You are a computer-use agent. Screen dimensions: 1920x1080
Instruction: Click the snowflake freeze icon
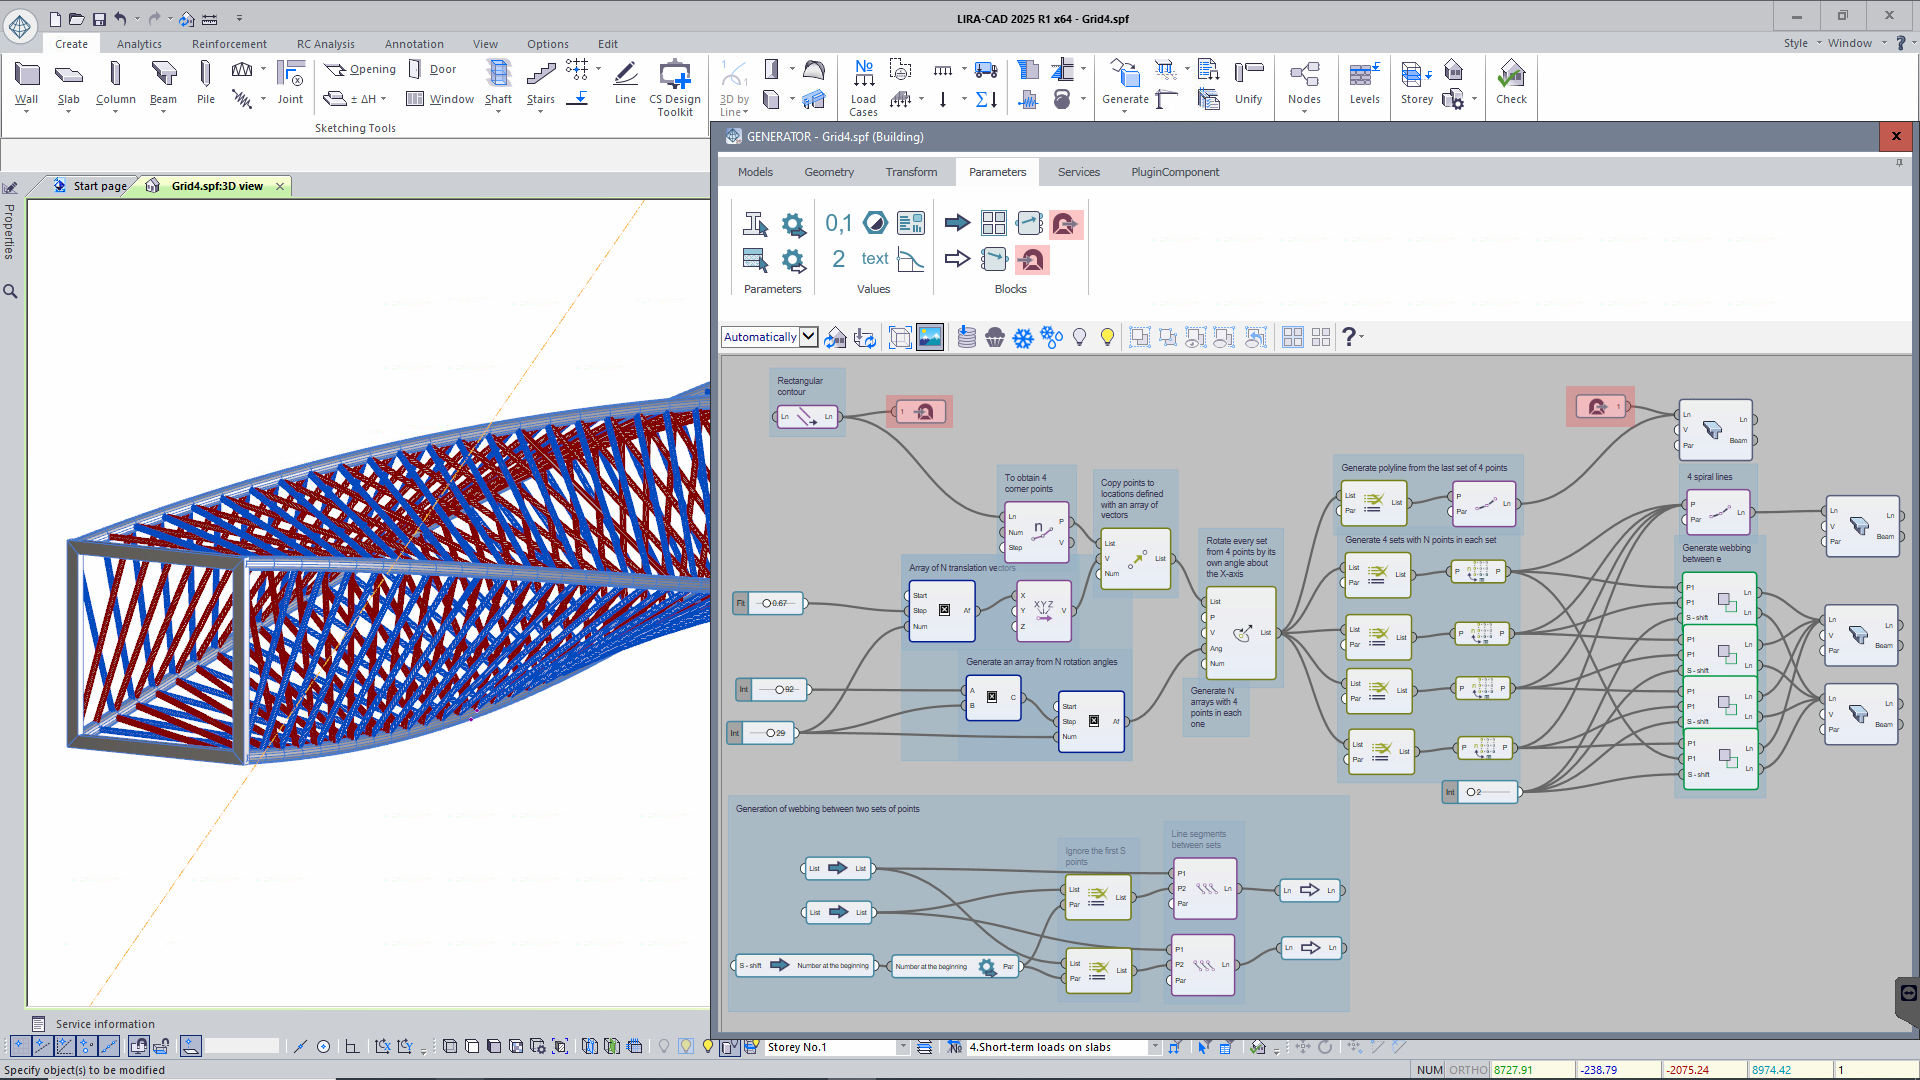tap(1023, 338)
